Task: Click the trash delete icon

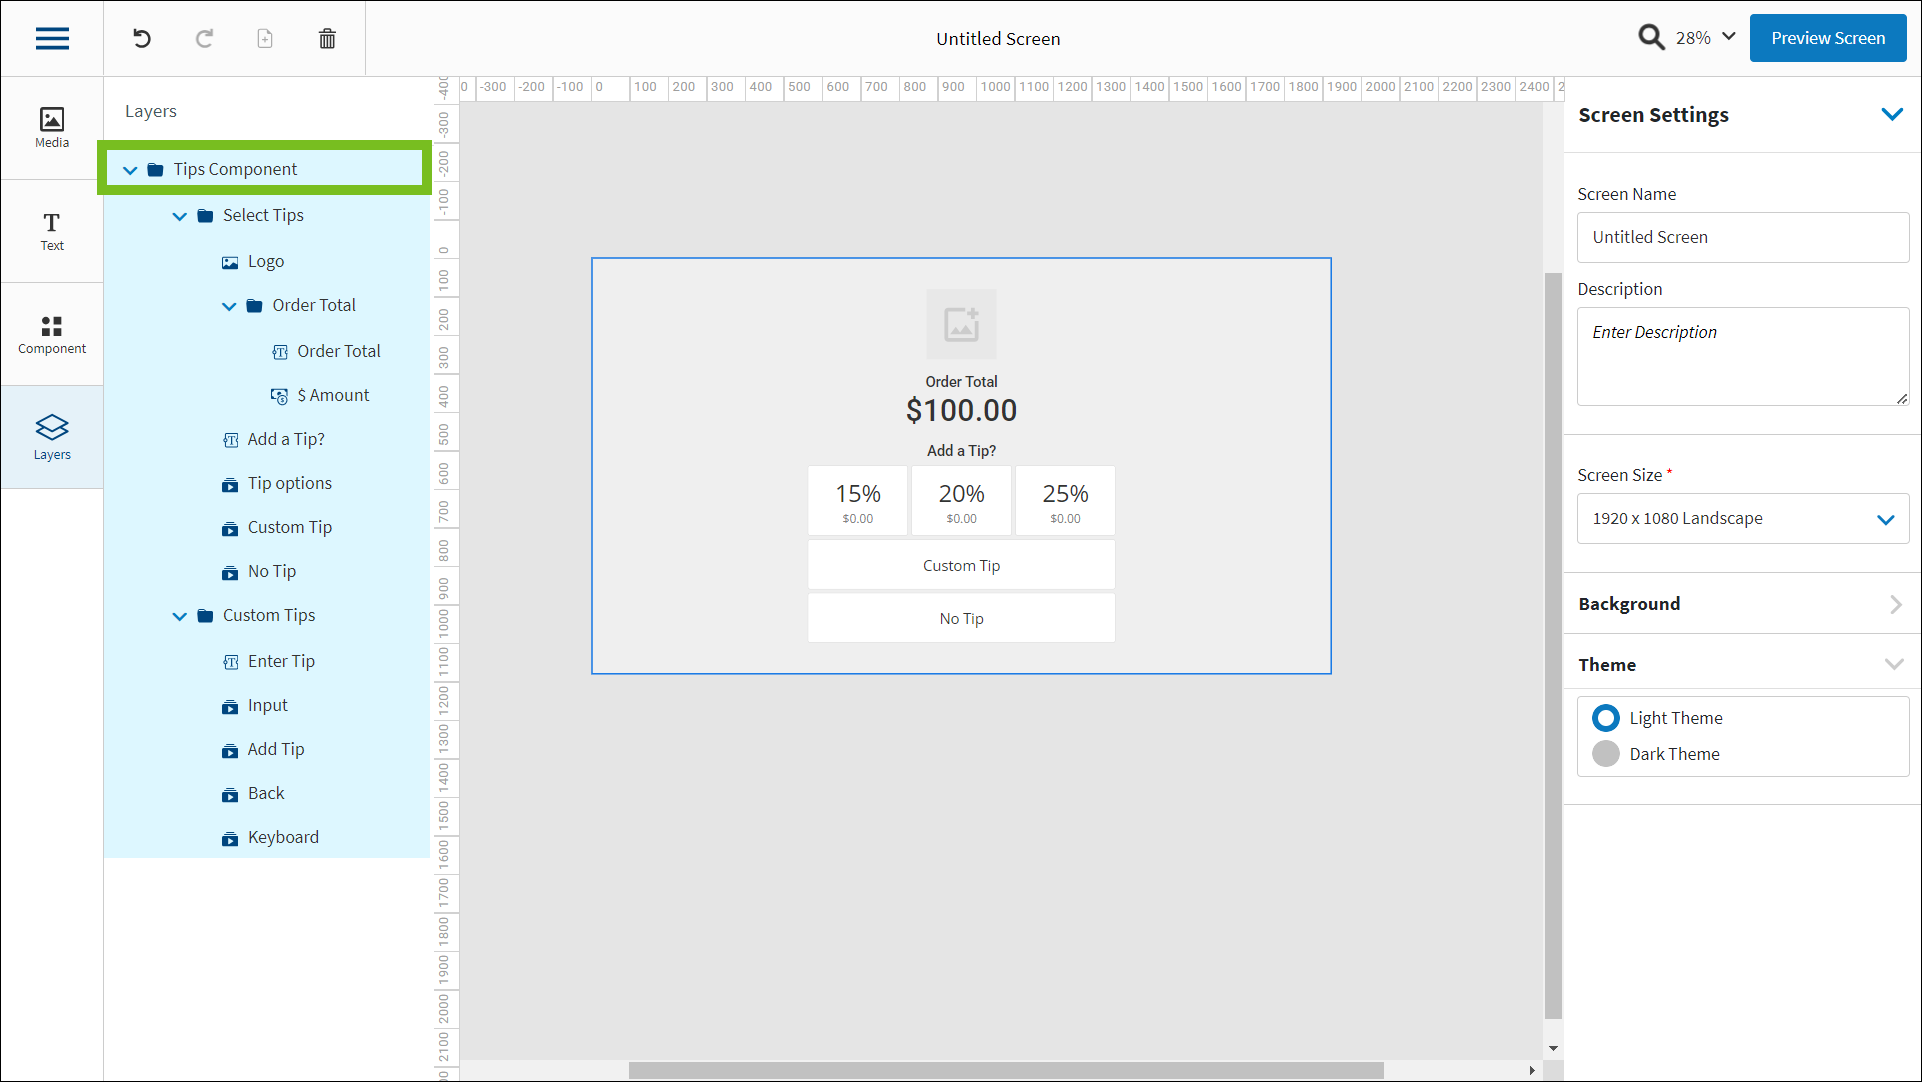Action: click(x=327, y=38)
